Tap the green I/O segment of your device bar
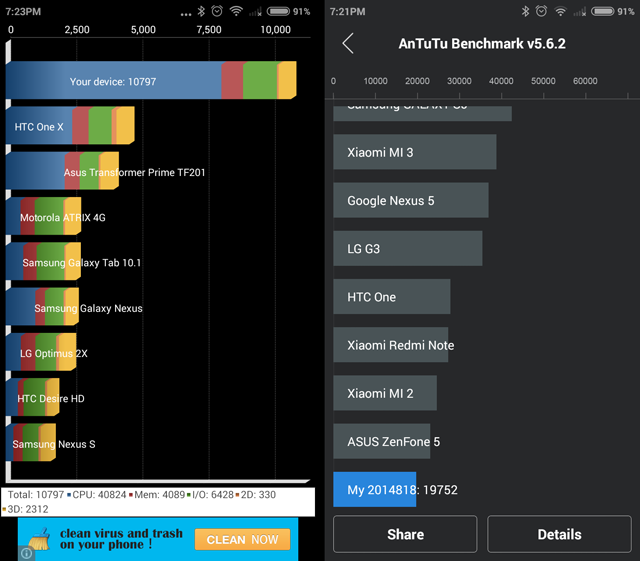The image size is (640, 561). point(260,80)
